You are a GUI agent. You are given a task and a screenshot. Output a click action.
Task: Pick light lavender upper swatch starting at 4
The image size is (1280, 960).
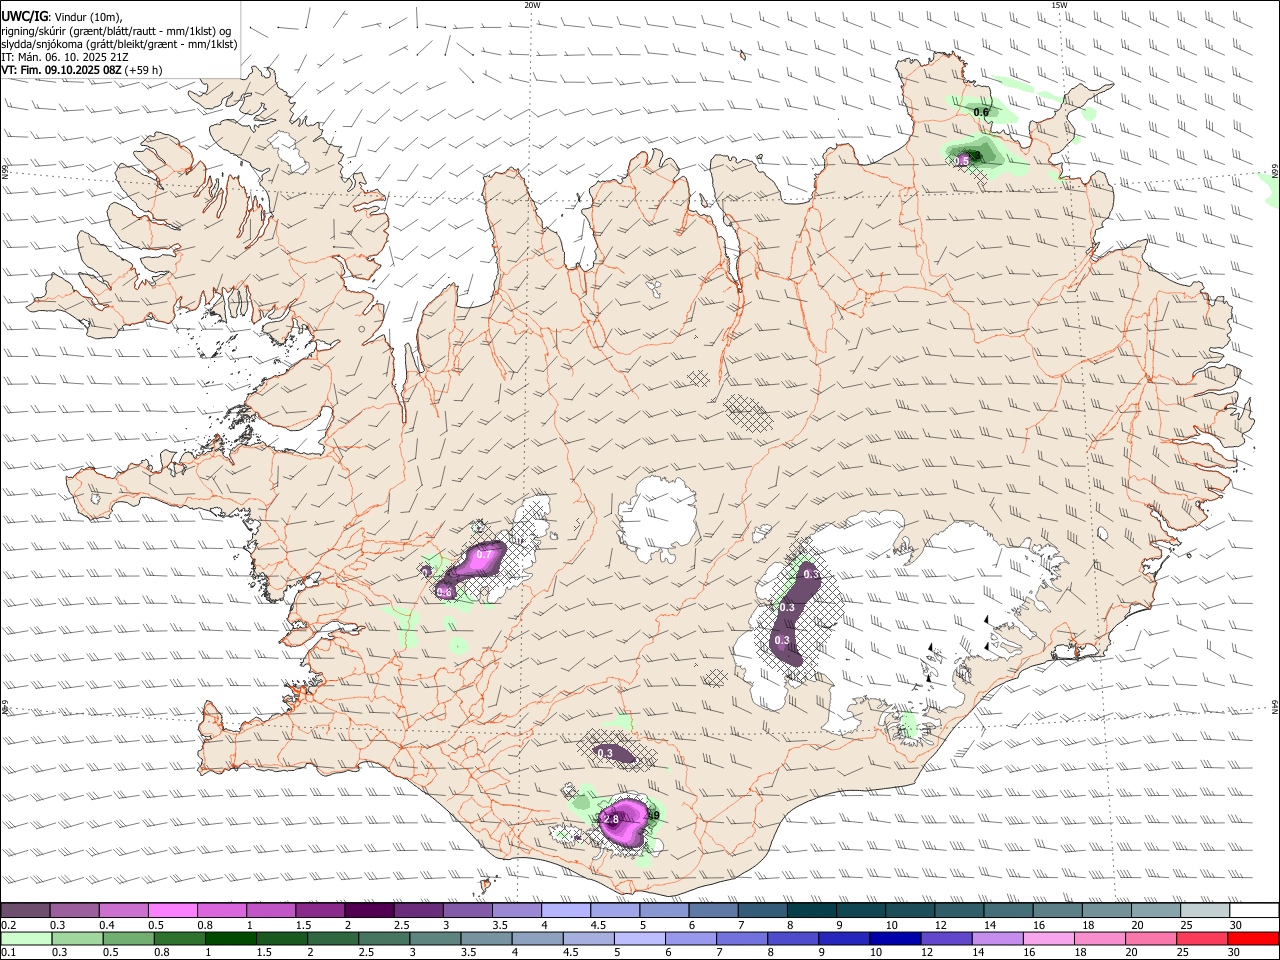[x=565, y=911]
